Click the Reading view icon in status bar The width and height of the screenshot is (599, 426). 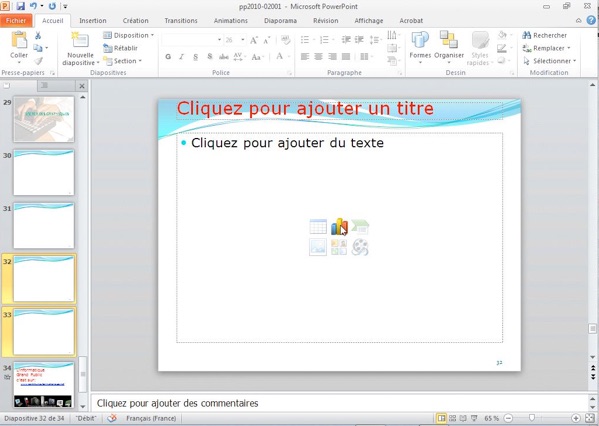(463, 418)
